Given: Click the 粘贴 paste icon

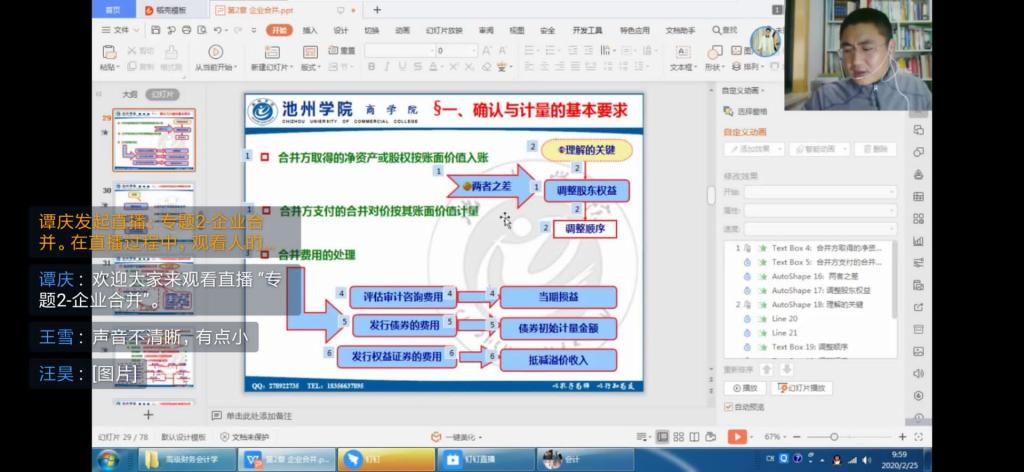Looking at the screenshot, I should (110, 52).
